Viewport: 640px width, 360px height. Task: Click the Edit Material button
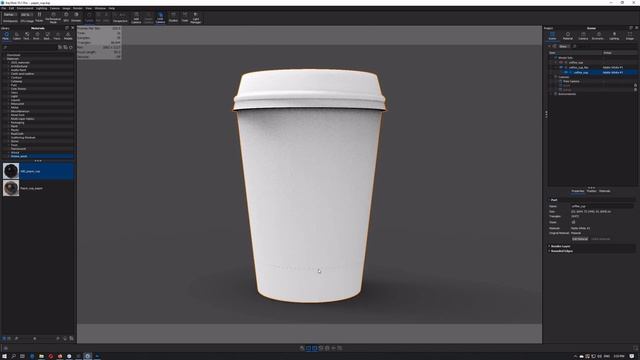[x=580, y=239]
